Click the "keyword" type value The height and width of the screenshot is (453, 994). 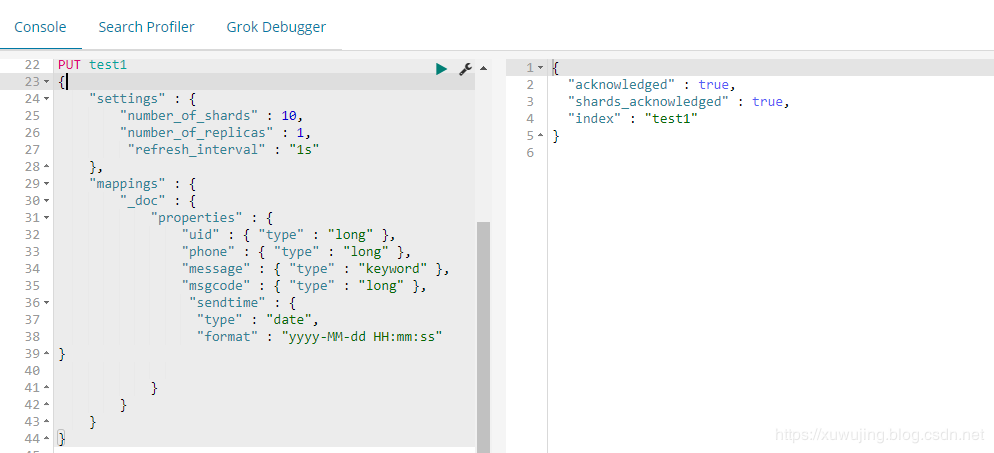[x=392, y=269]
